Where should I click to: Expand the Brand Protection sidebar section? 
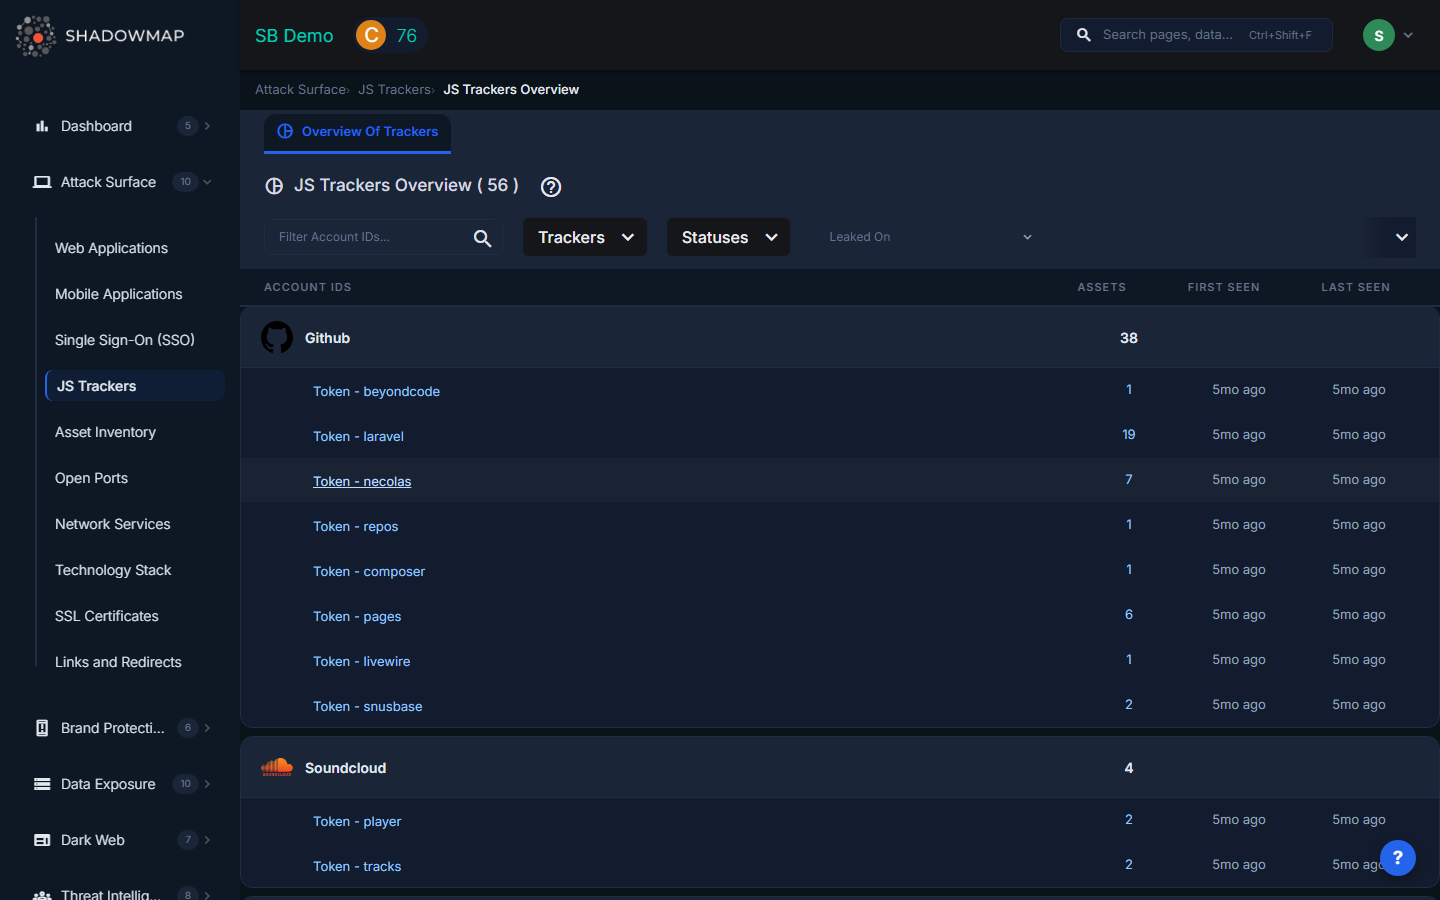coord(207,728)
